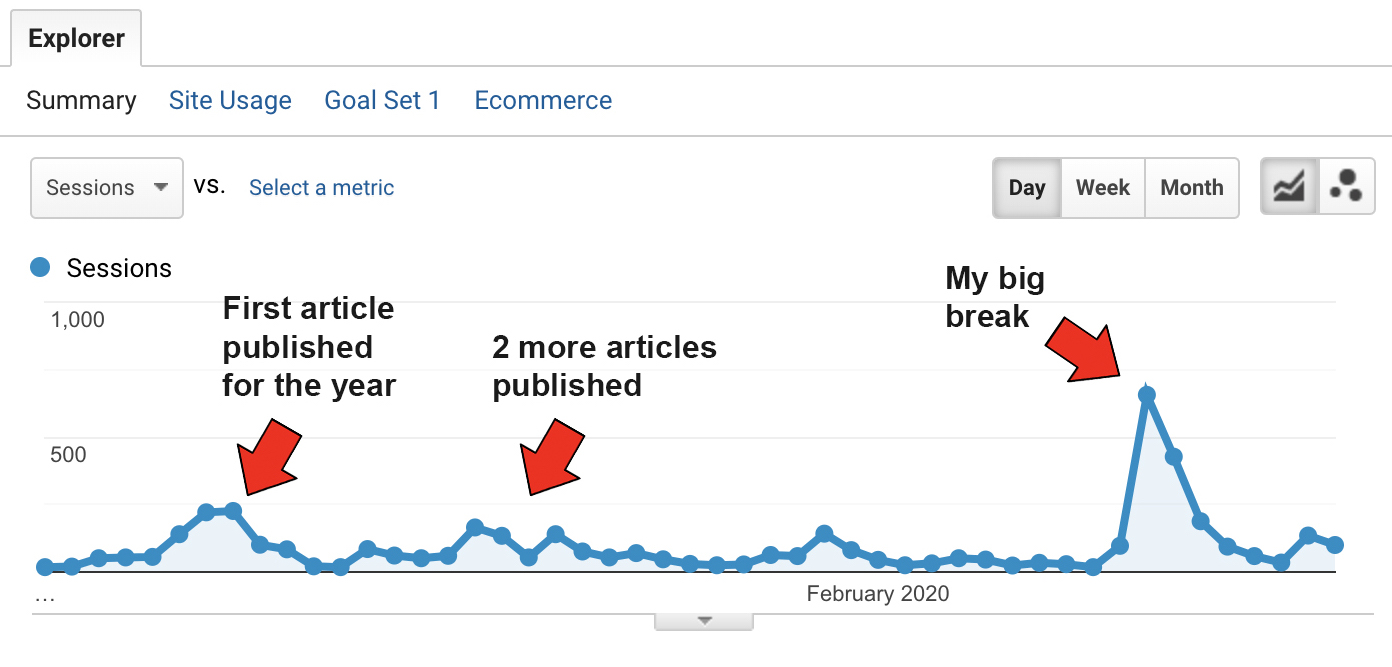
Task: Open the Ecommerce view
Action: point(543,100)
